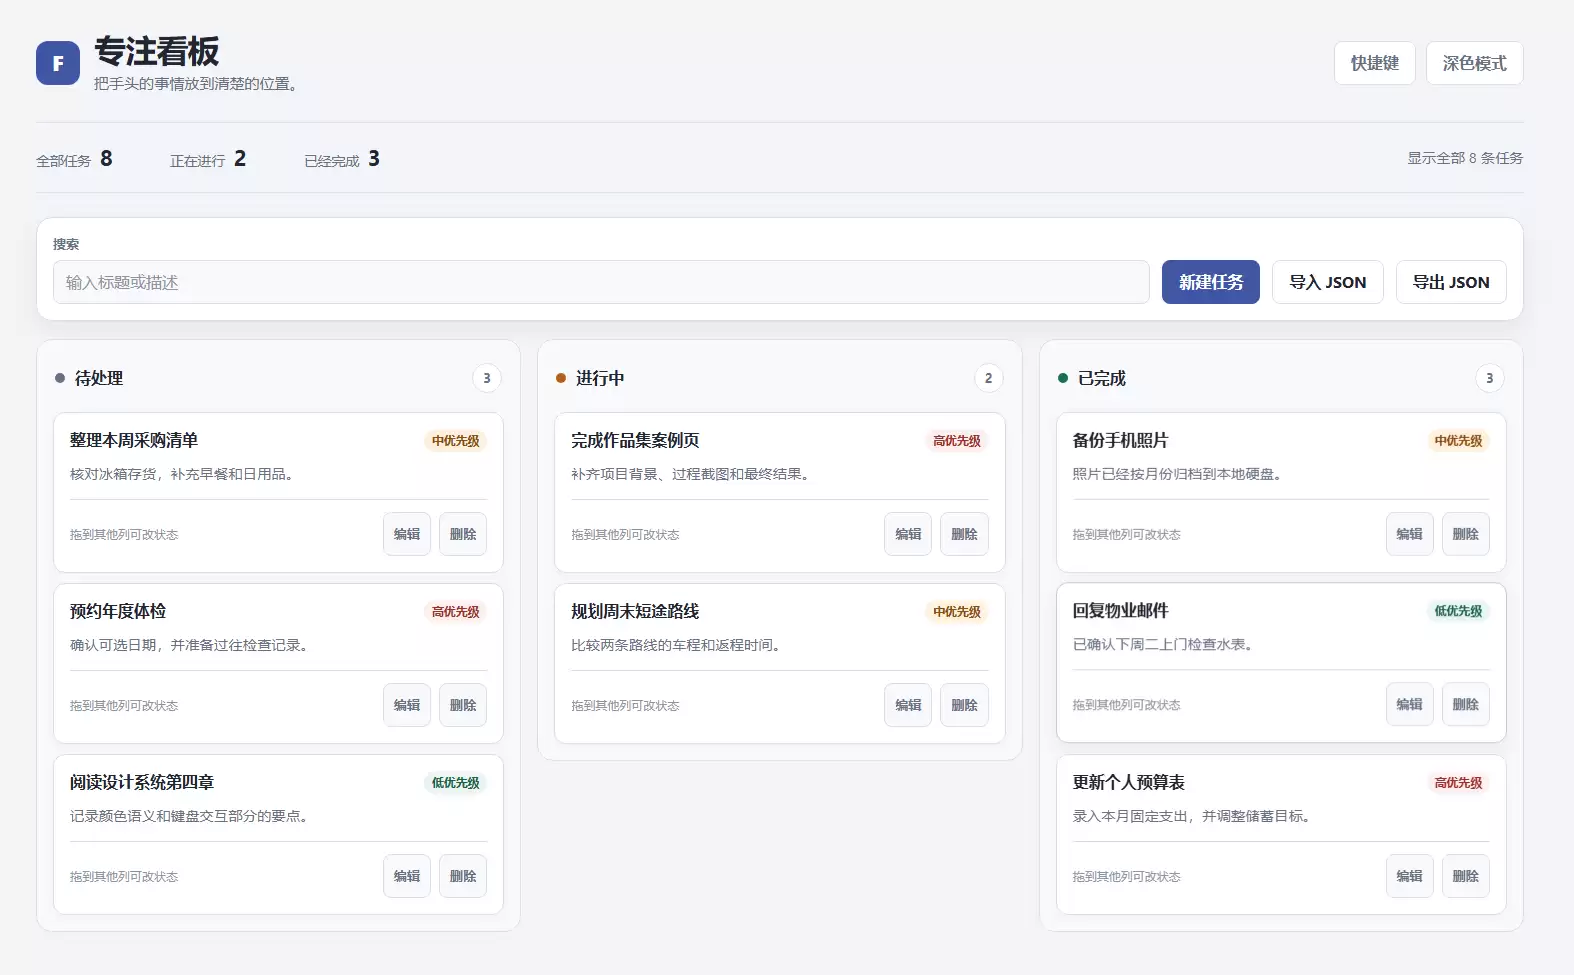Click the 新建任务 button
This screenshot has width=1574, height=975.
click(x=1210, y=282)
